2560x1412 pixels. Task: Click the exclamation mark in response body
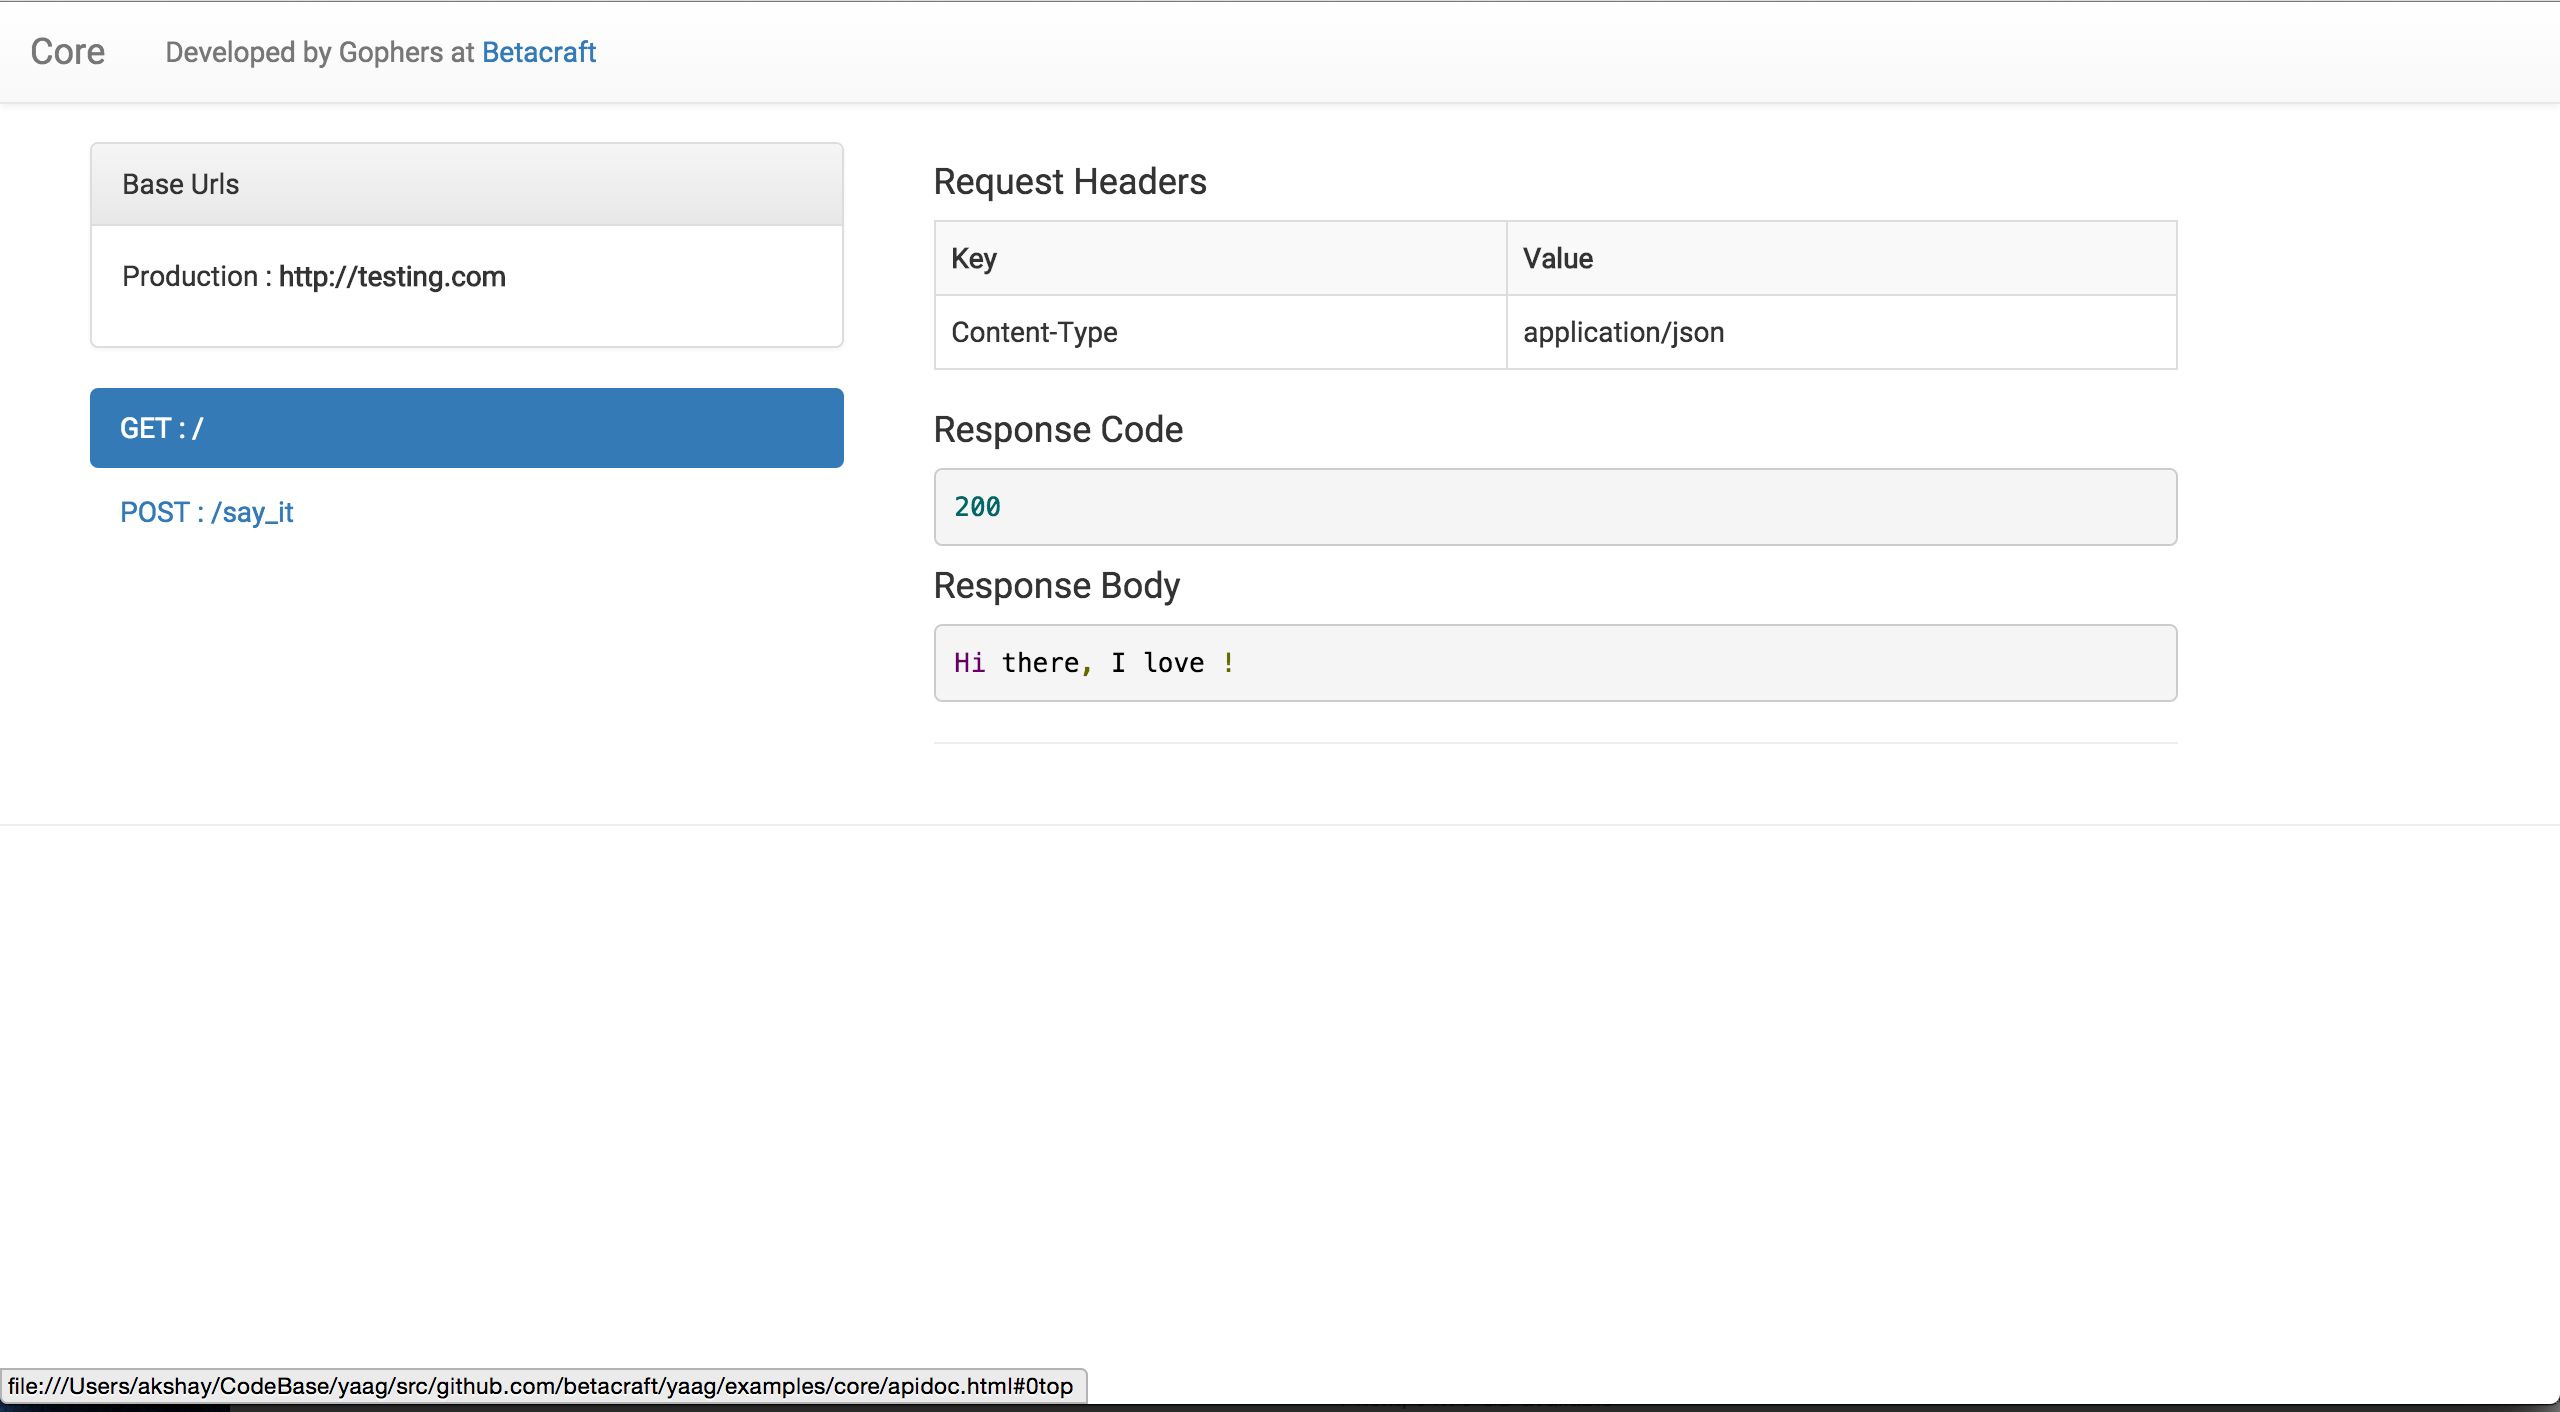1228,663
